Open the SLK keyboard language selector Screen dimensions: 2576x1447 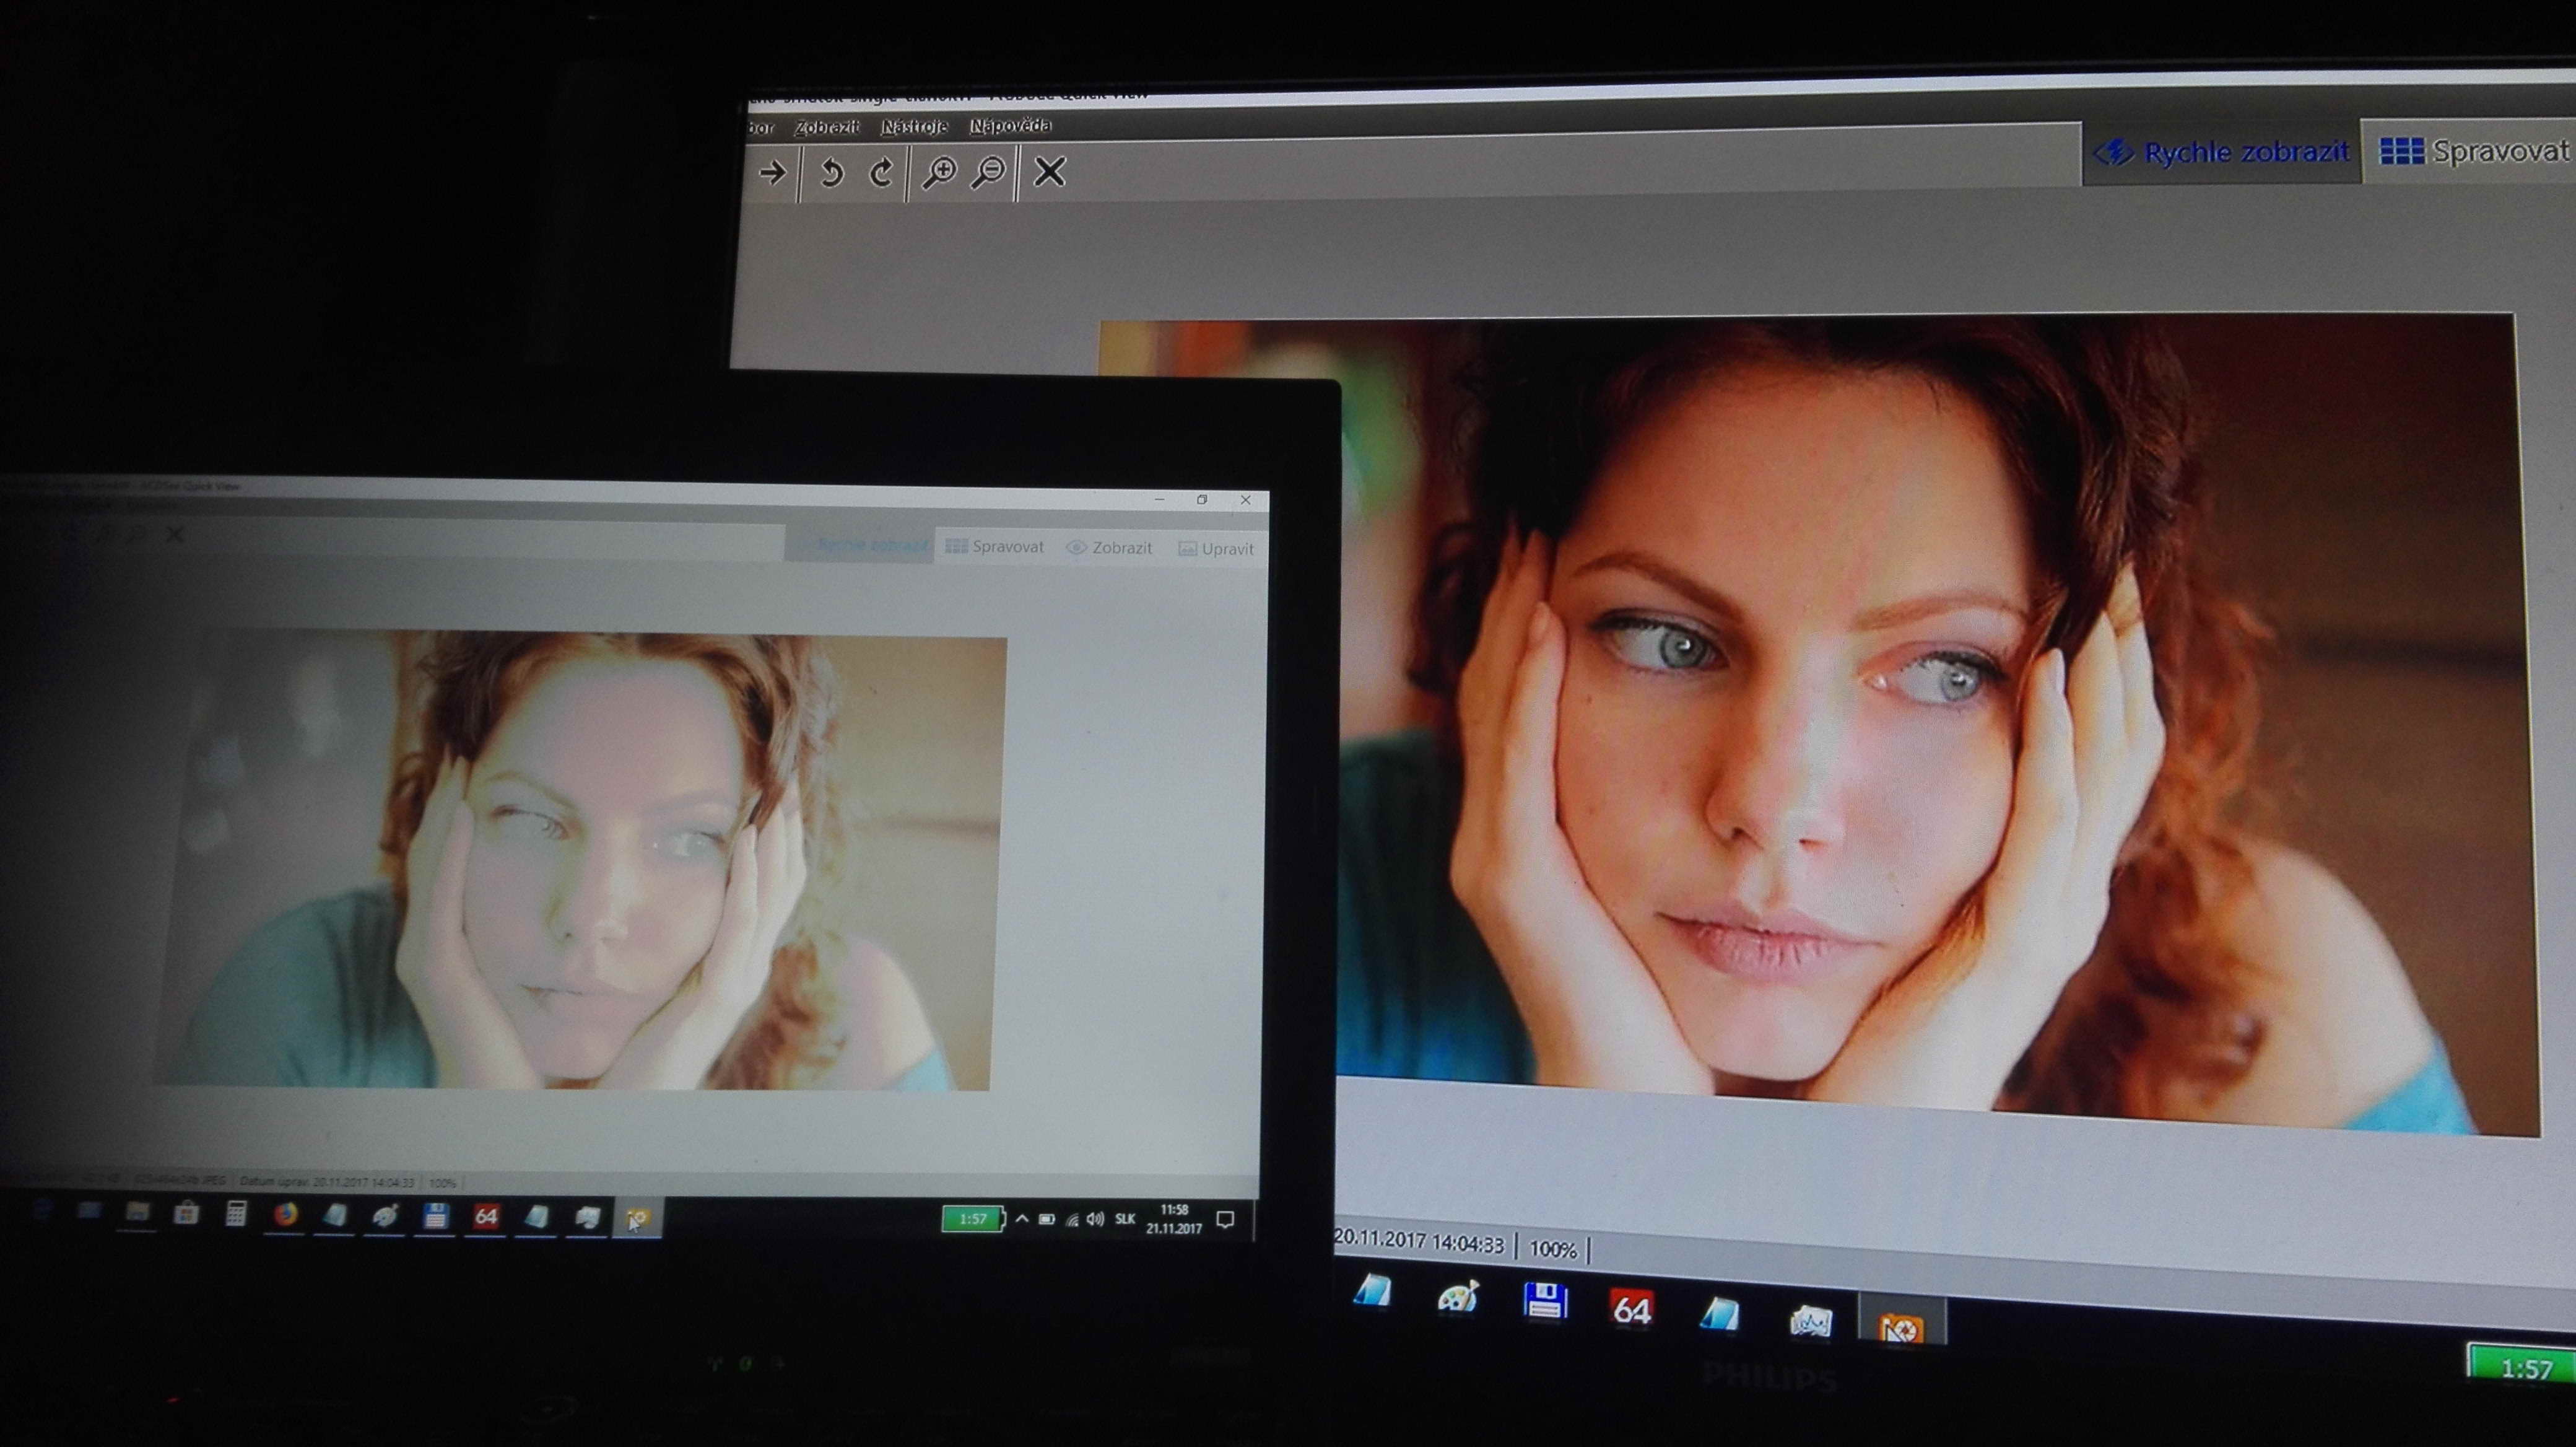click(1125, 1219)
